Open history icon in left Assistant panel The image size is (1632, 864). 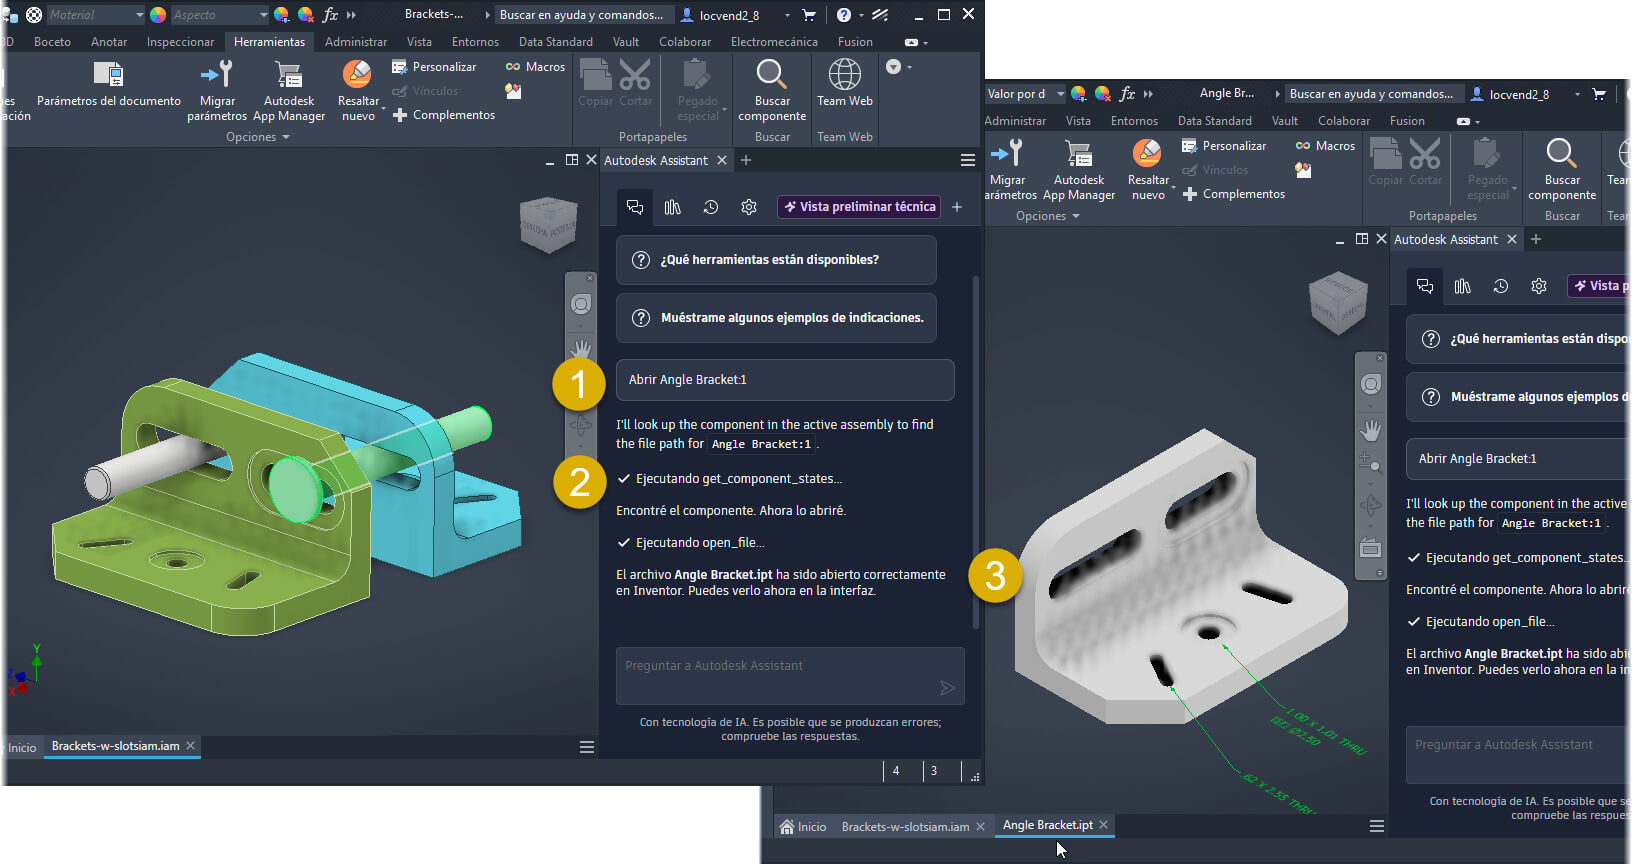pos(711,207)
